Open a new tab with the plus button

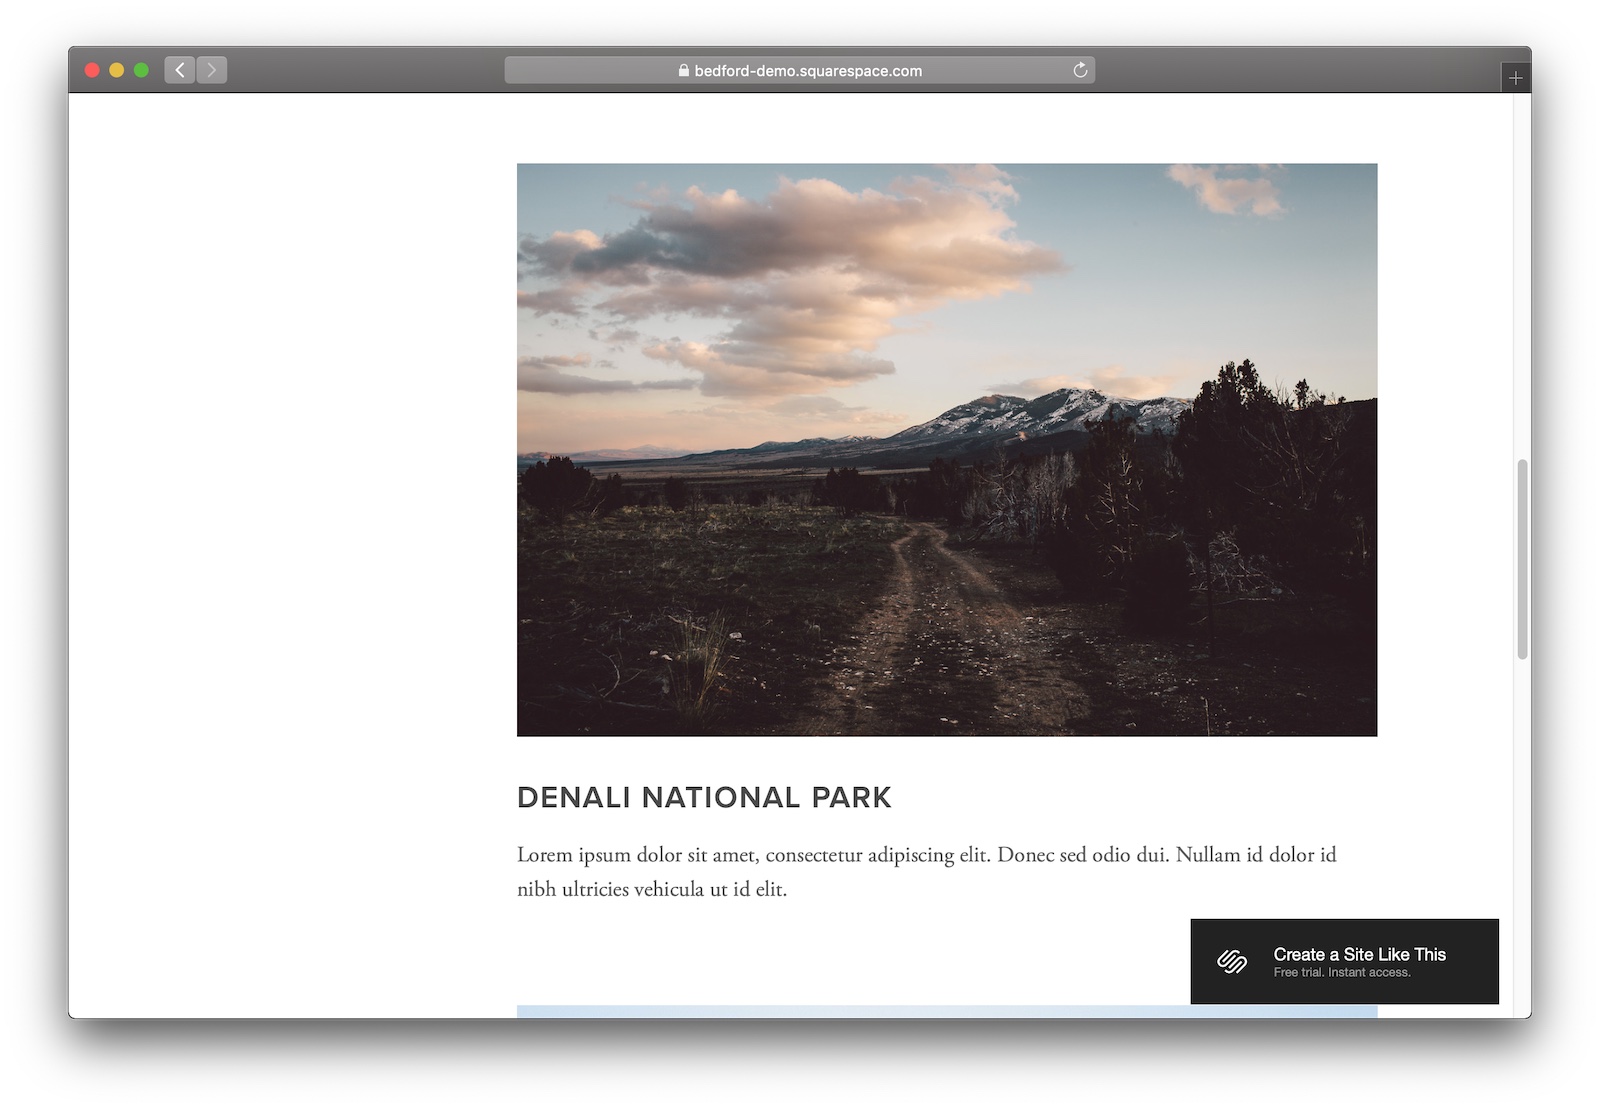coord(1515,77)
